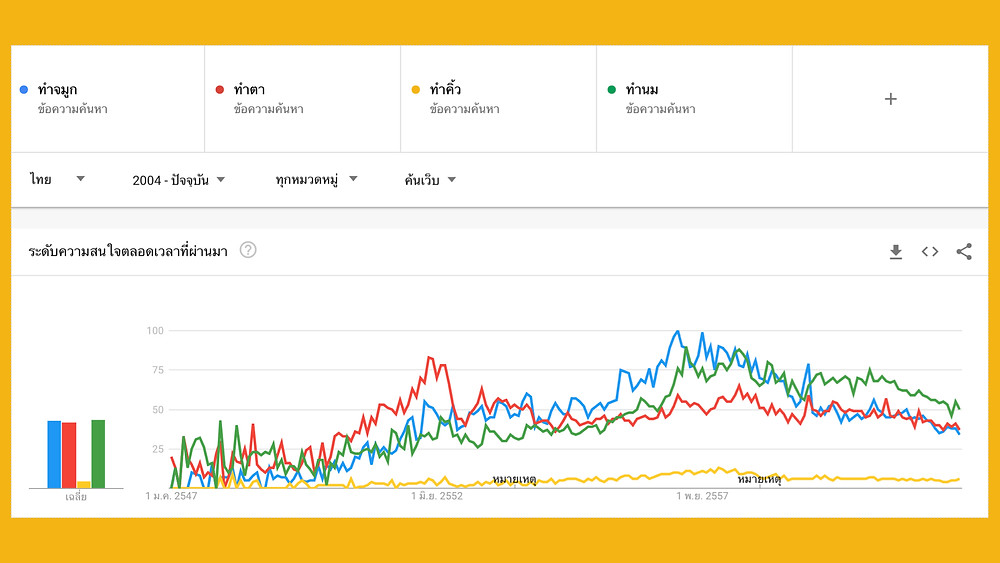The width and height of the screenshot is (1000, 563).
Task: Select the ทำตา search term box
Action: [303, 99]
